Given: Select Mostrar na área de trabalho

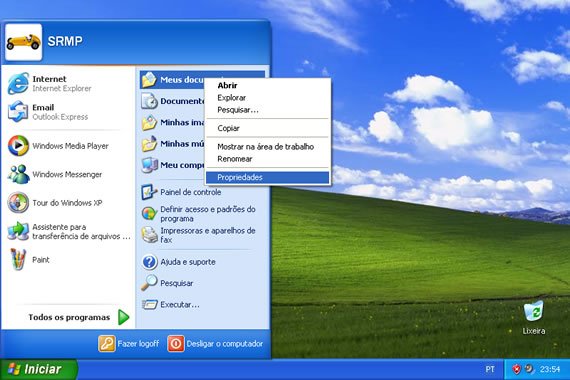Looking at the screenshot, I should click(268, 147).
